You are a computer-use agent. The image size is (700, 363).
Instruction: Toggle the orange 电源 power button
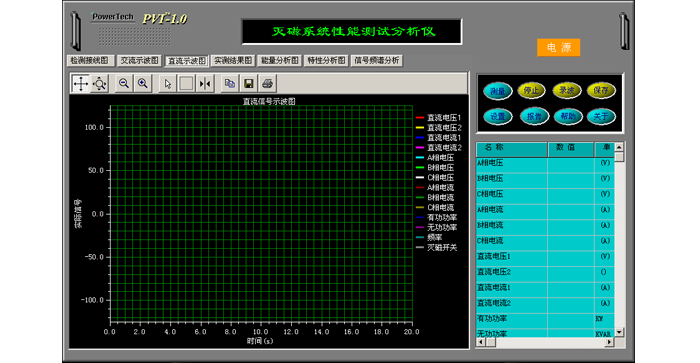(558, 47)
